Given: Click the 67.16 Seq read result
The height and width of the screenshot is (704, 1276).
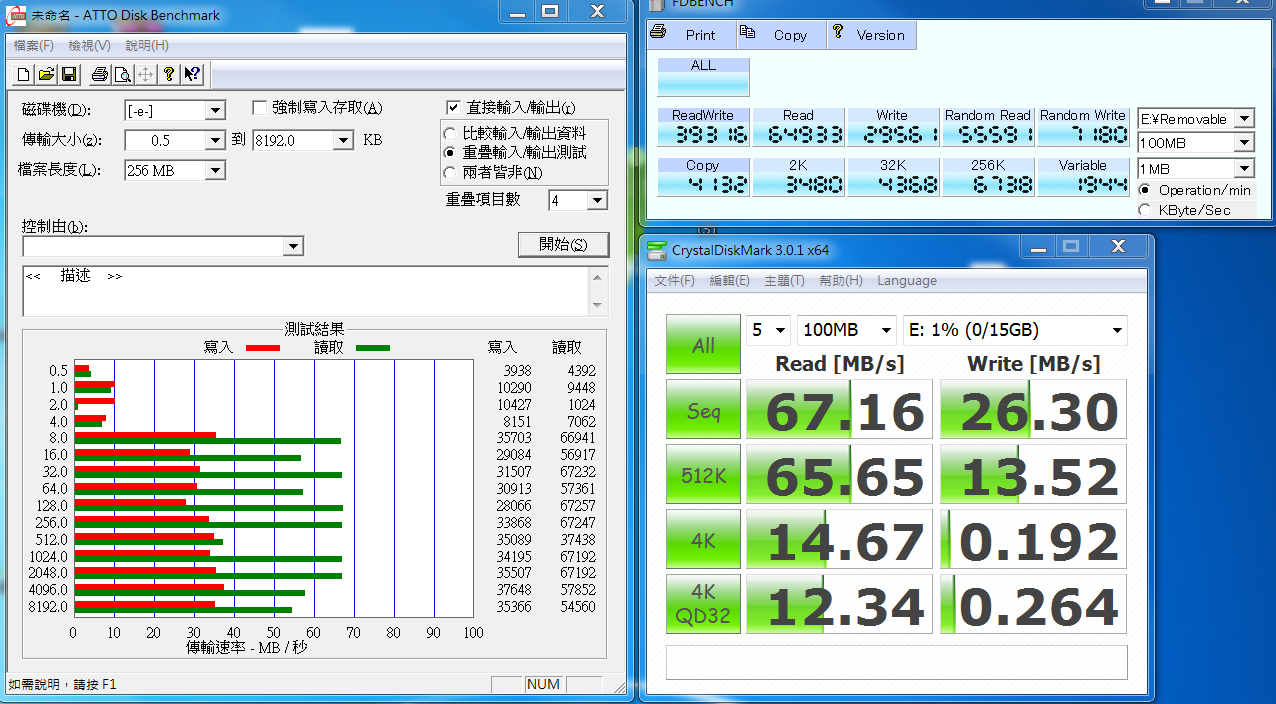Looking at the screenshot, I should (839, 410).
